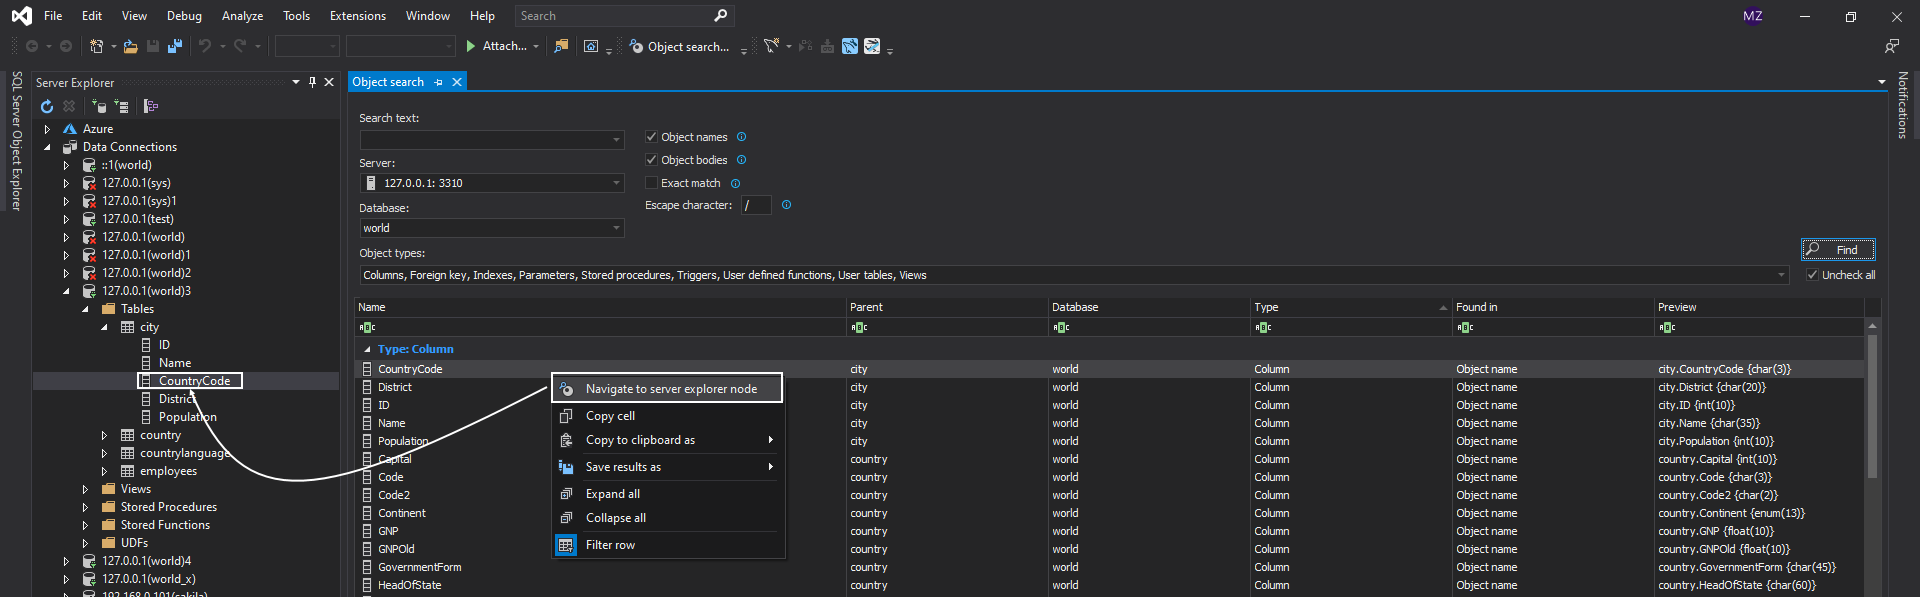This screenshot has height=597, width=1920.
Task: Click the info icon beside Object names
Action: (741, 137)
